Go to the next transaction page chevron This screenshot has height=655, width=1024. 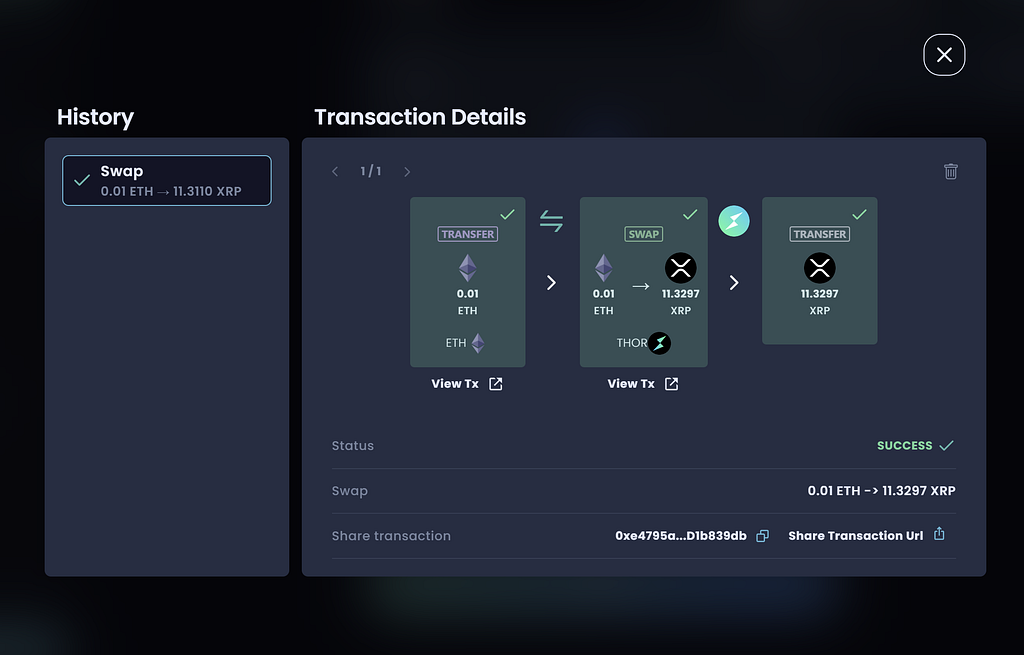(407, 171)
